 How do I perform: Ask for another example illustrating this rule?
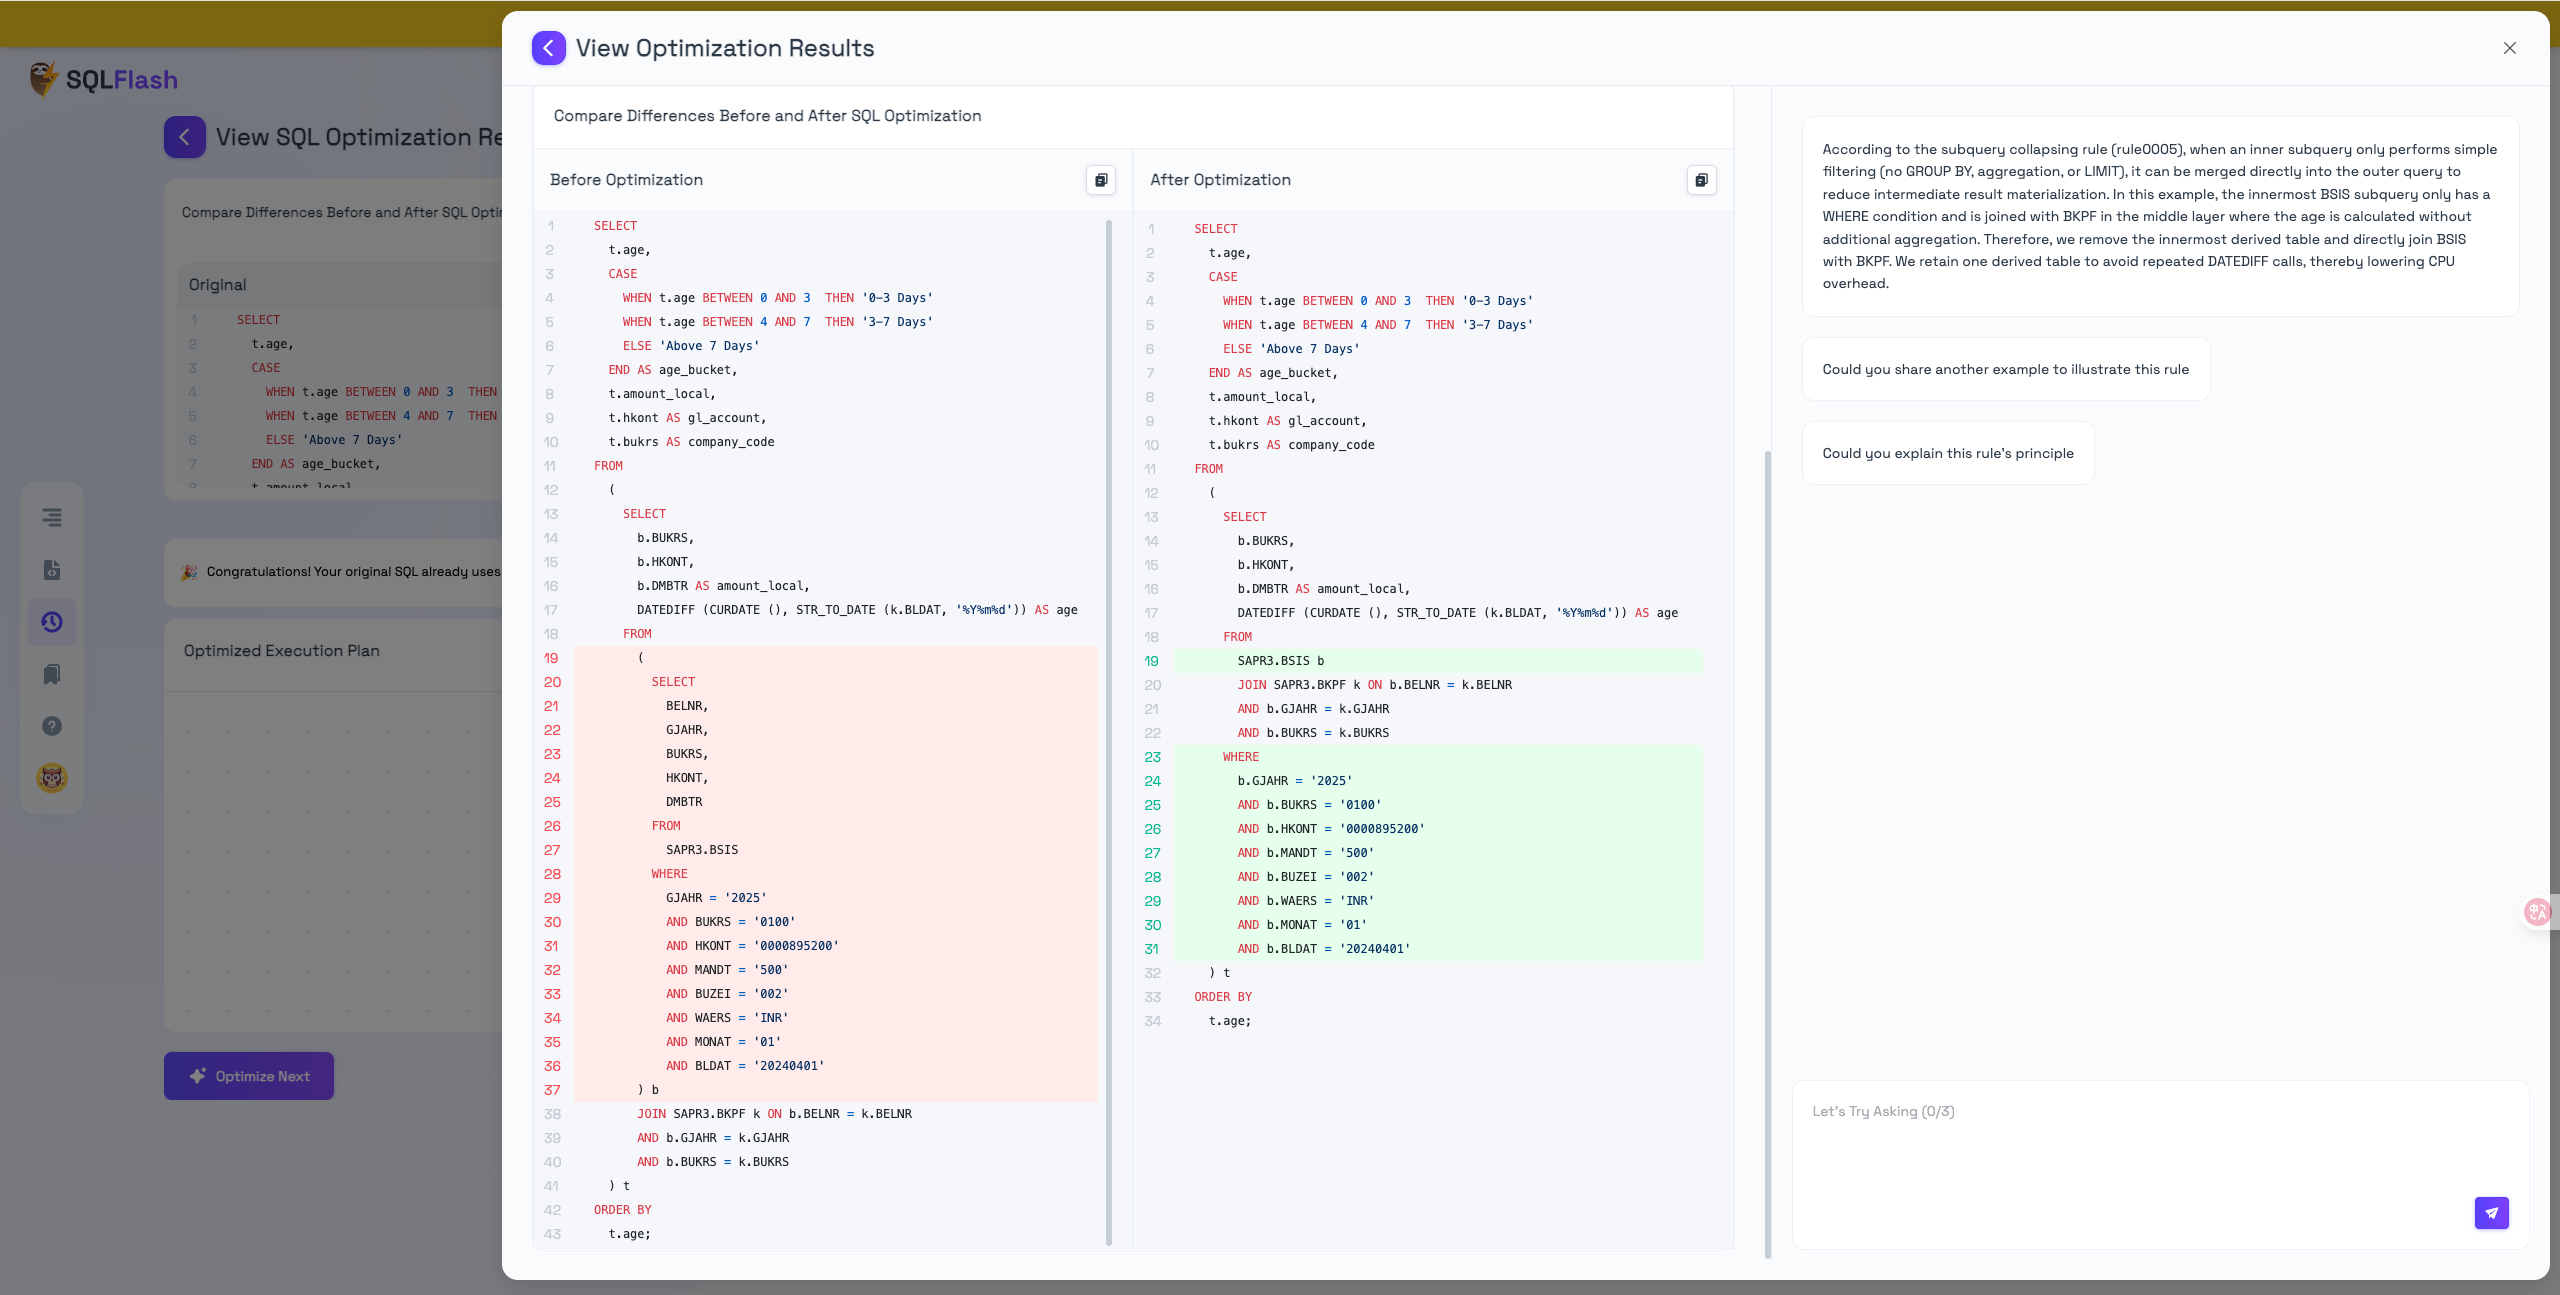(2005, 368)
